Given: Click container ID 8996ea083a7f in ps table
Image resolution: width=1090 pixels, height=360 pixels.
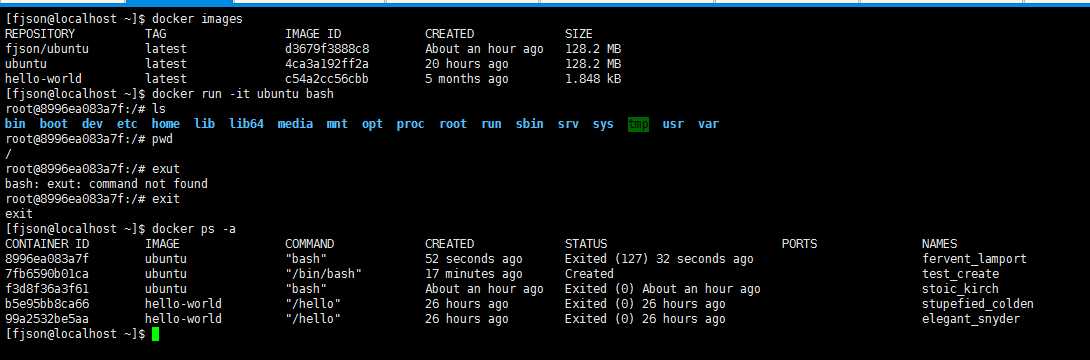Looking at the screenshot, I should click(x=47, y=259).
